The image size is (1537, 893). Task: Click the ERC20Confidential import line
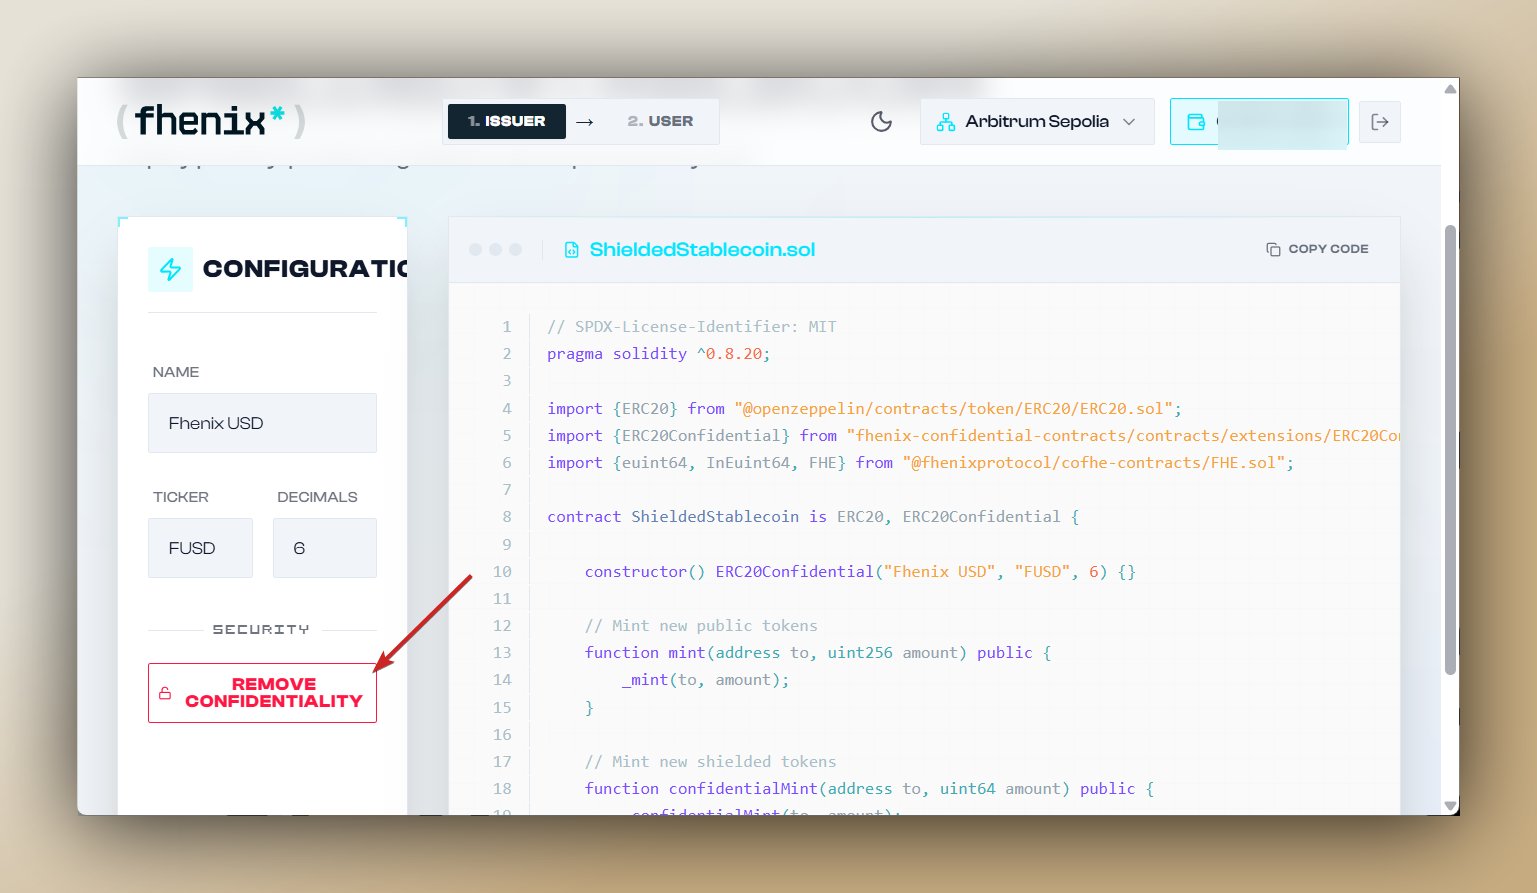pyautogui.click(x=973, y=436)
